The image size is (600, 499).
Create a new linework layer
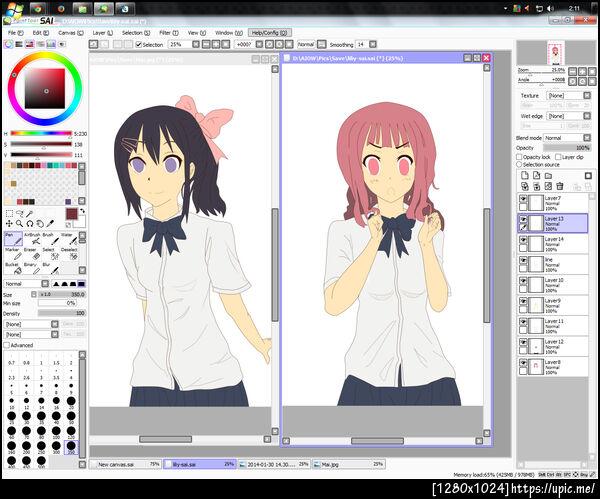pos(537,176)
